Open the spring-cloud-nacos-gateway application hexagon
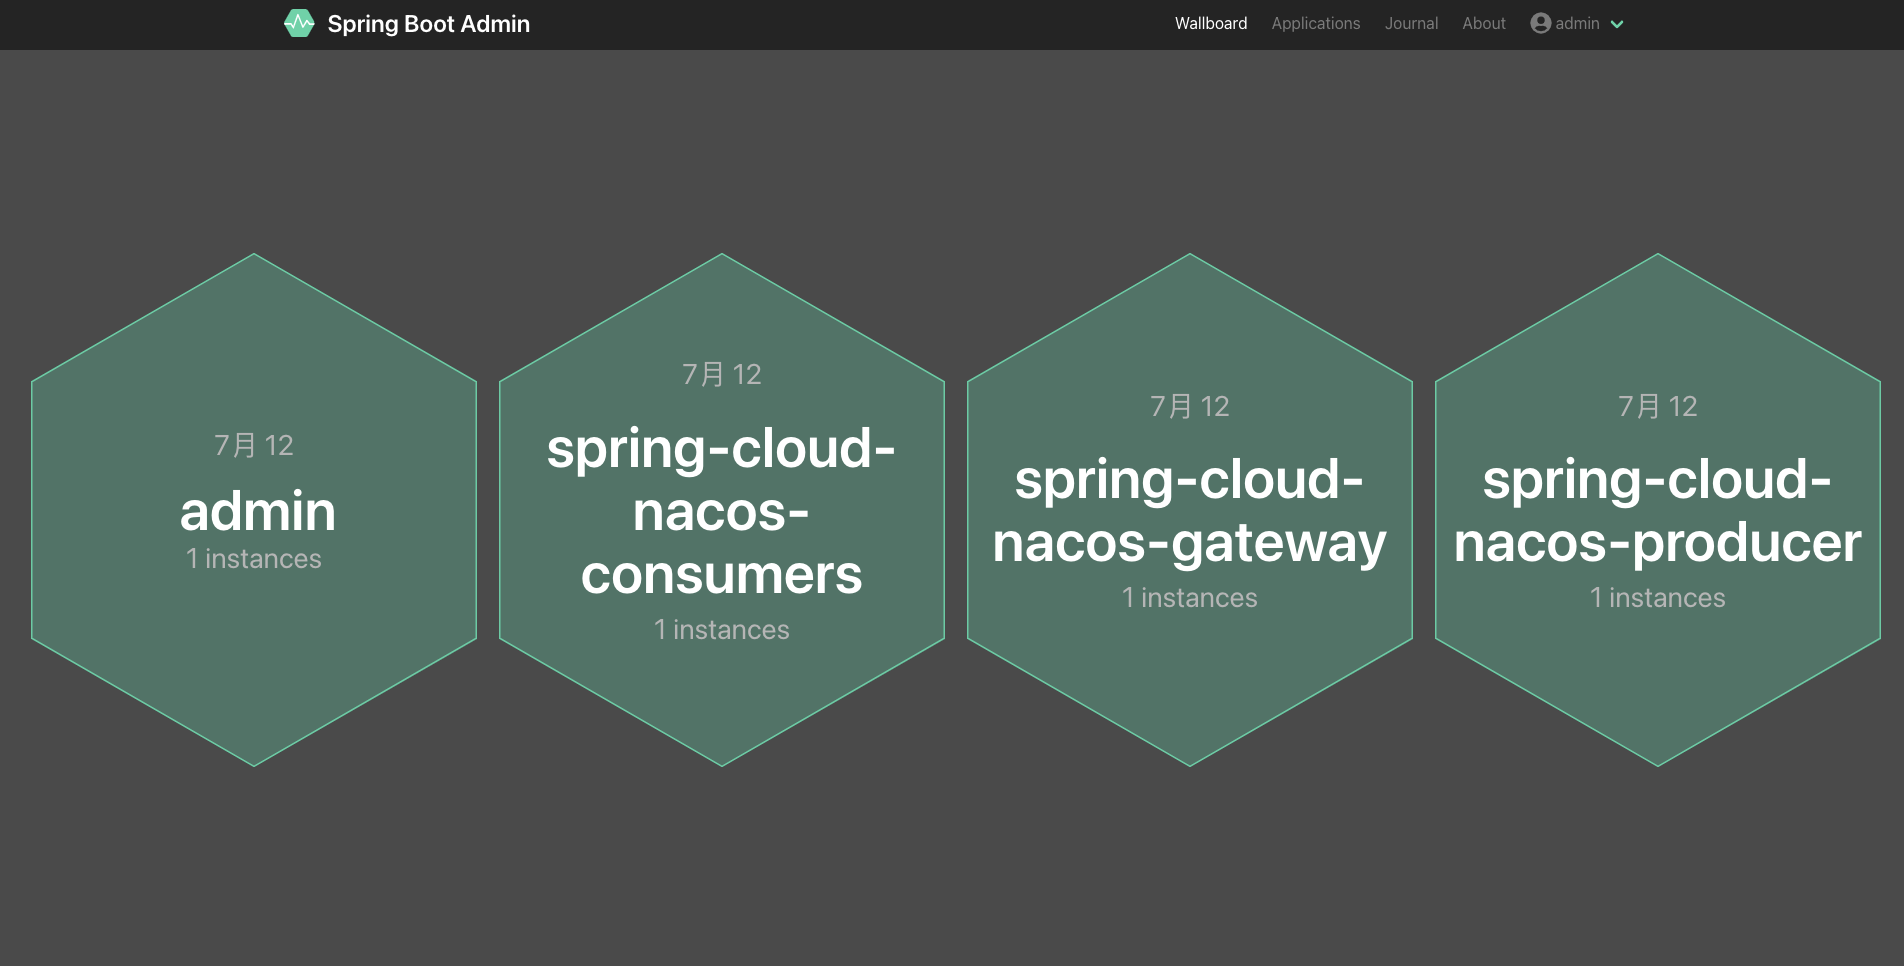 coord(1189,511)
